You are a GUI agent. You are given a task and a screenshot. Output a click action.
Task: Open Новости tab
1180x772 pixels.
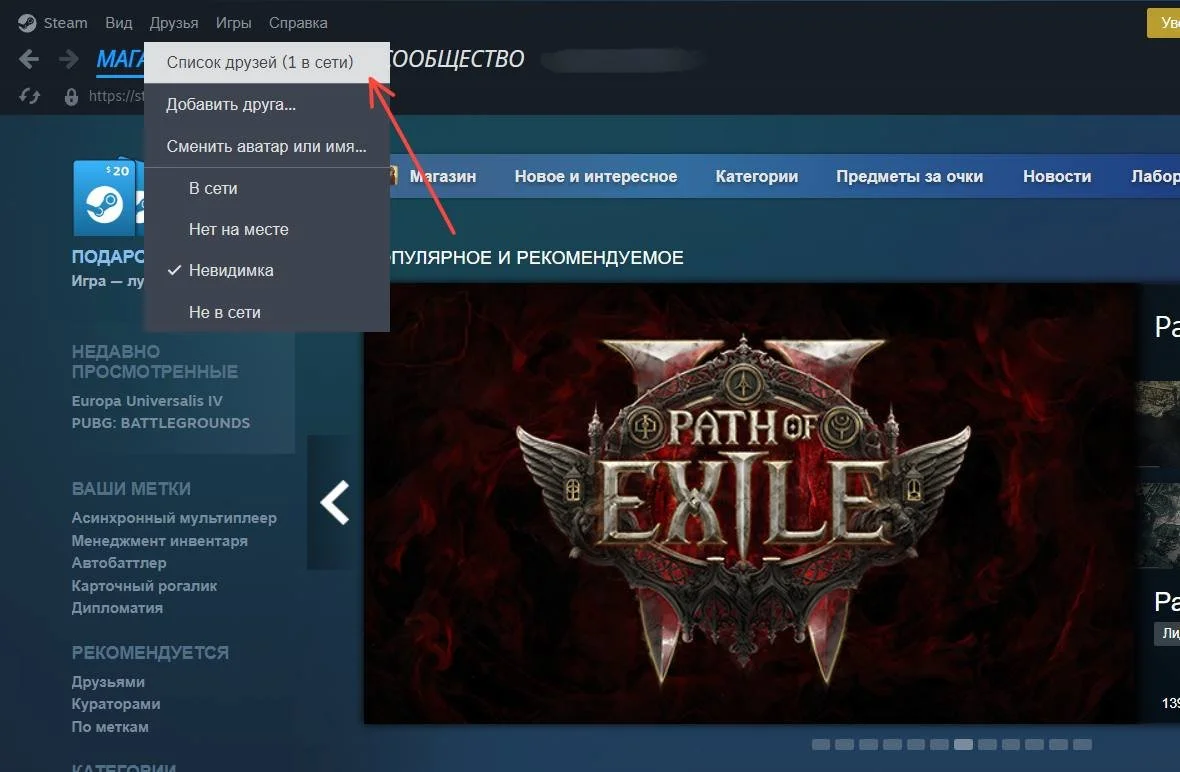pos(1057,177)
